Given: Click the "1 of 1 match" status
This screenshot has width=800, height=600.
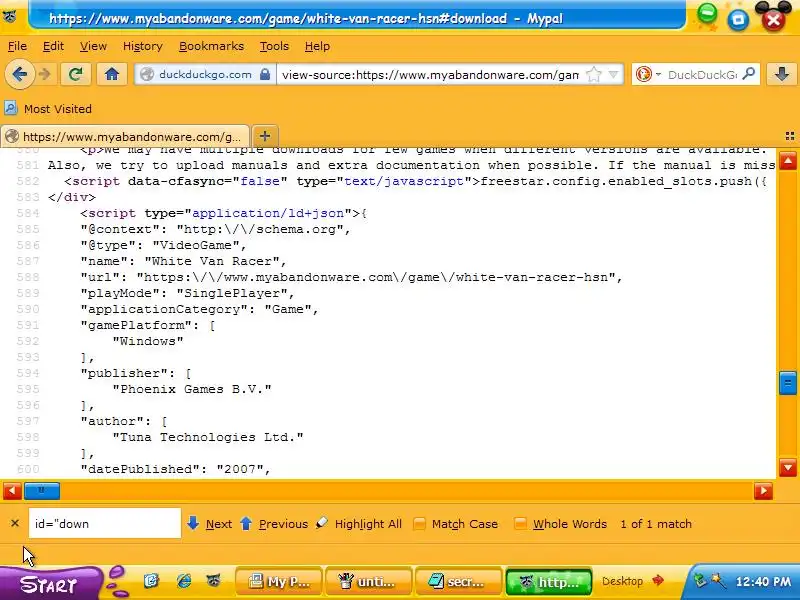Looking at the screenshot, I should pyautogui.click(x=656, y=524).
